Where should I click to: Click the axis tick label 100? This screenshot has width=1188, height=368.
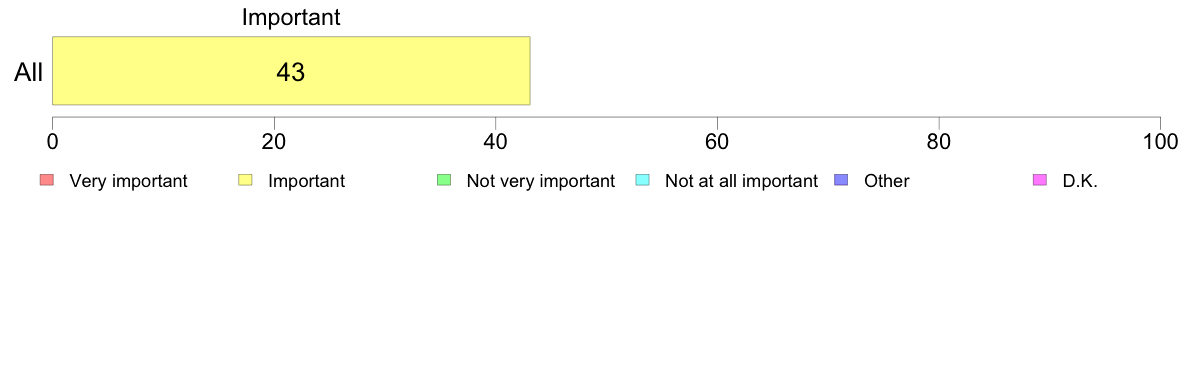pos(1160,141)
